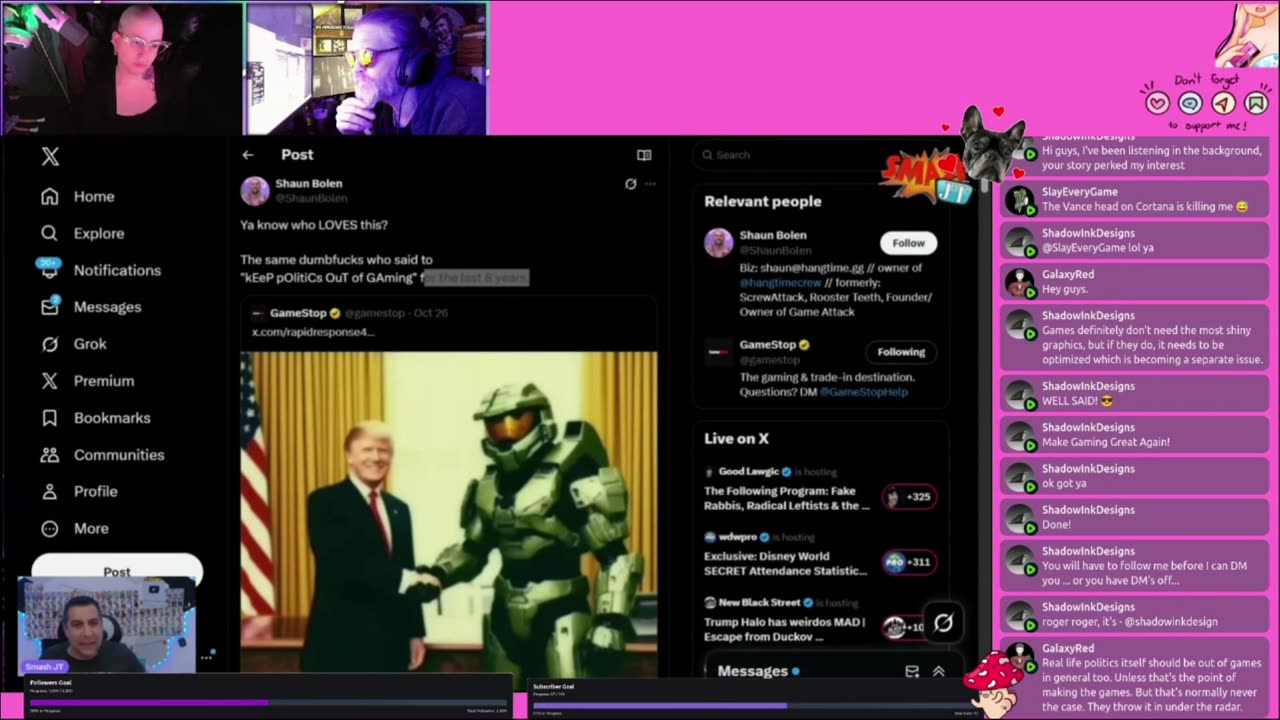Click the chat bubble icon in support banner
Viewport: 1280px width, 720px height.
tap(1190, 103)
